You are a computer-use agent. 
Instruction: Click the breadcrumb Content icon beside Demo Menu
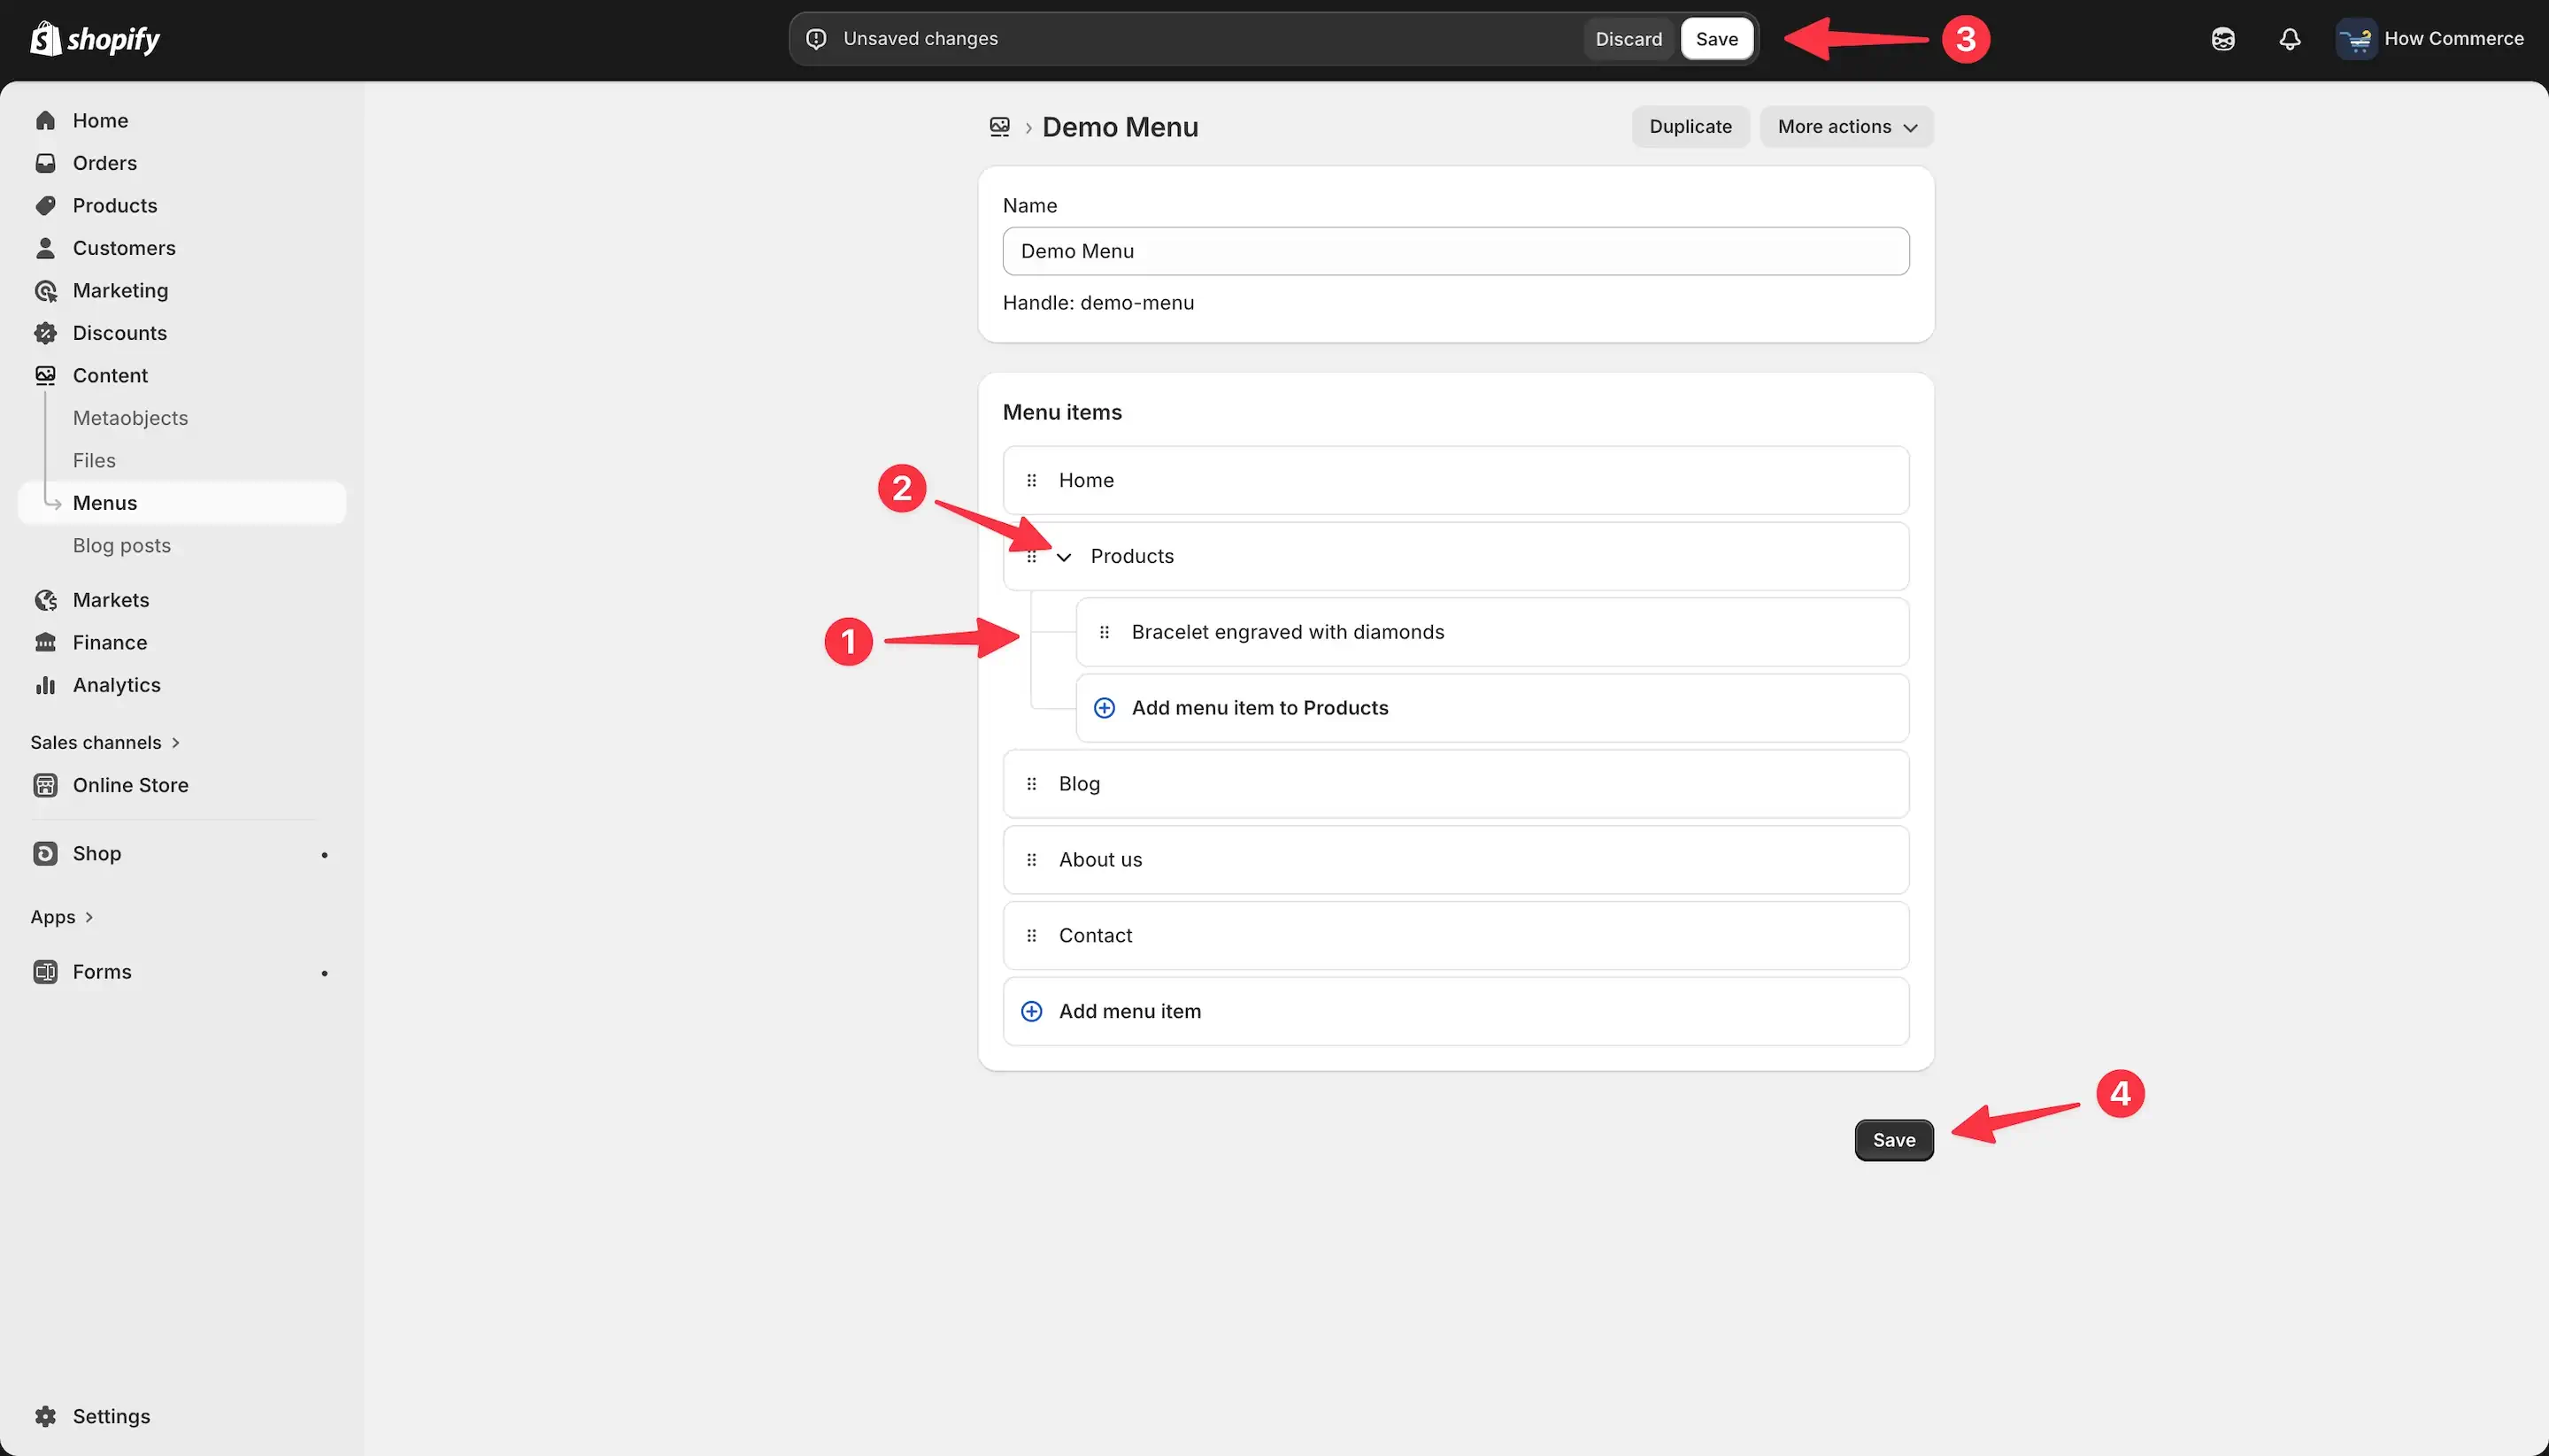(999, 127)
